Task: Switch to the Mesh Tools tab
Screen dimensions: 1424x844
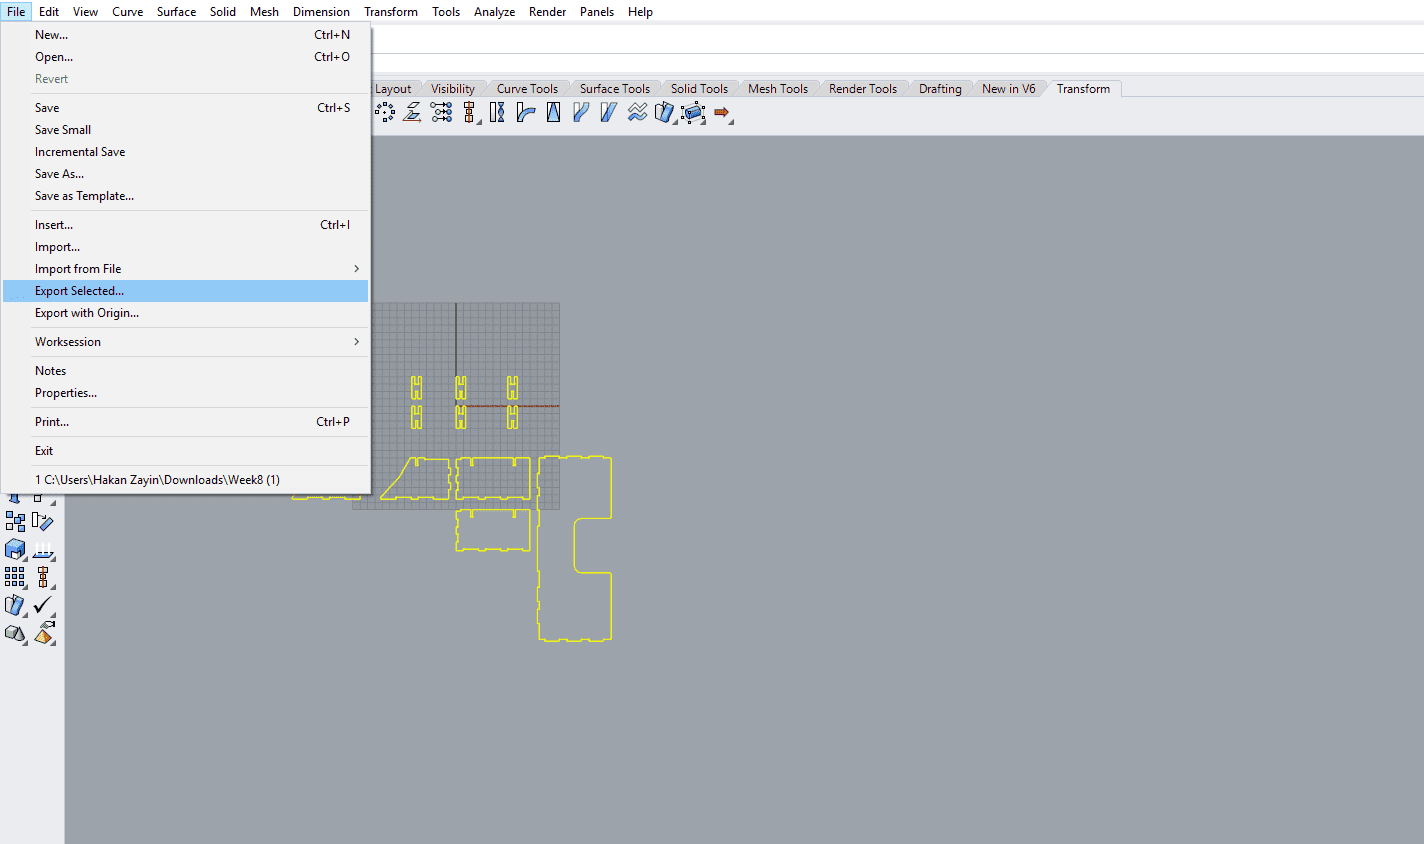Action: point(778,89)
